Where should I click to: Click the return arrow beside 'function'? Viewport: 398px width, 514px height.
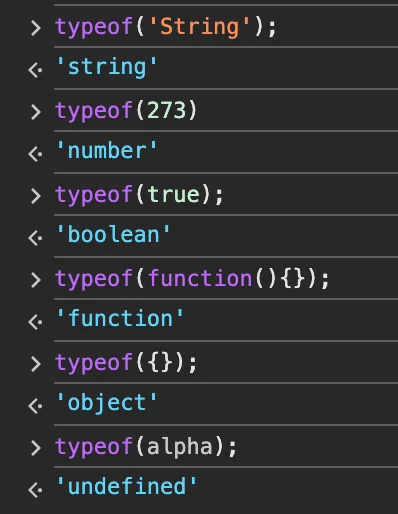(x=35, y=322)
